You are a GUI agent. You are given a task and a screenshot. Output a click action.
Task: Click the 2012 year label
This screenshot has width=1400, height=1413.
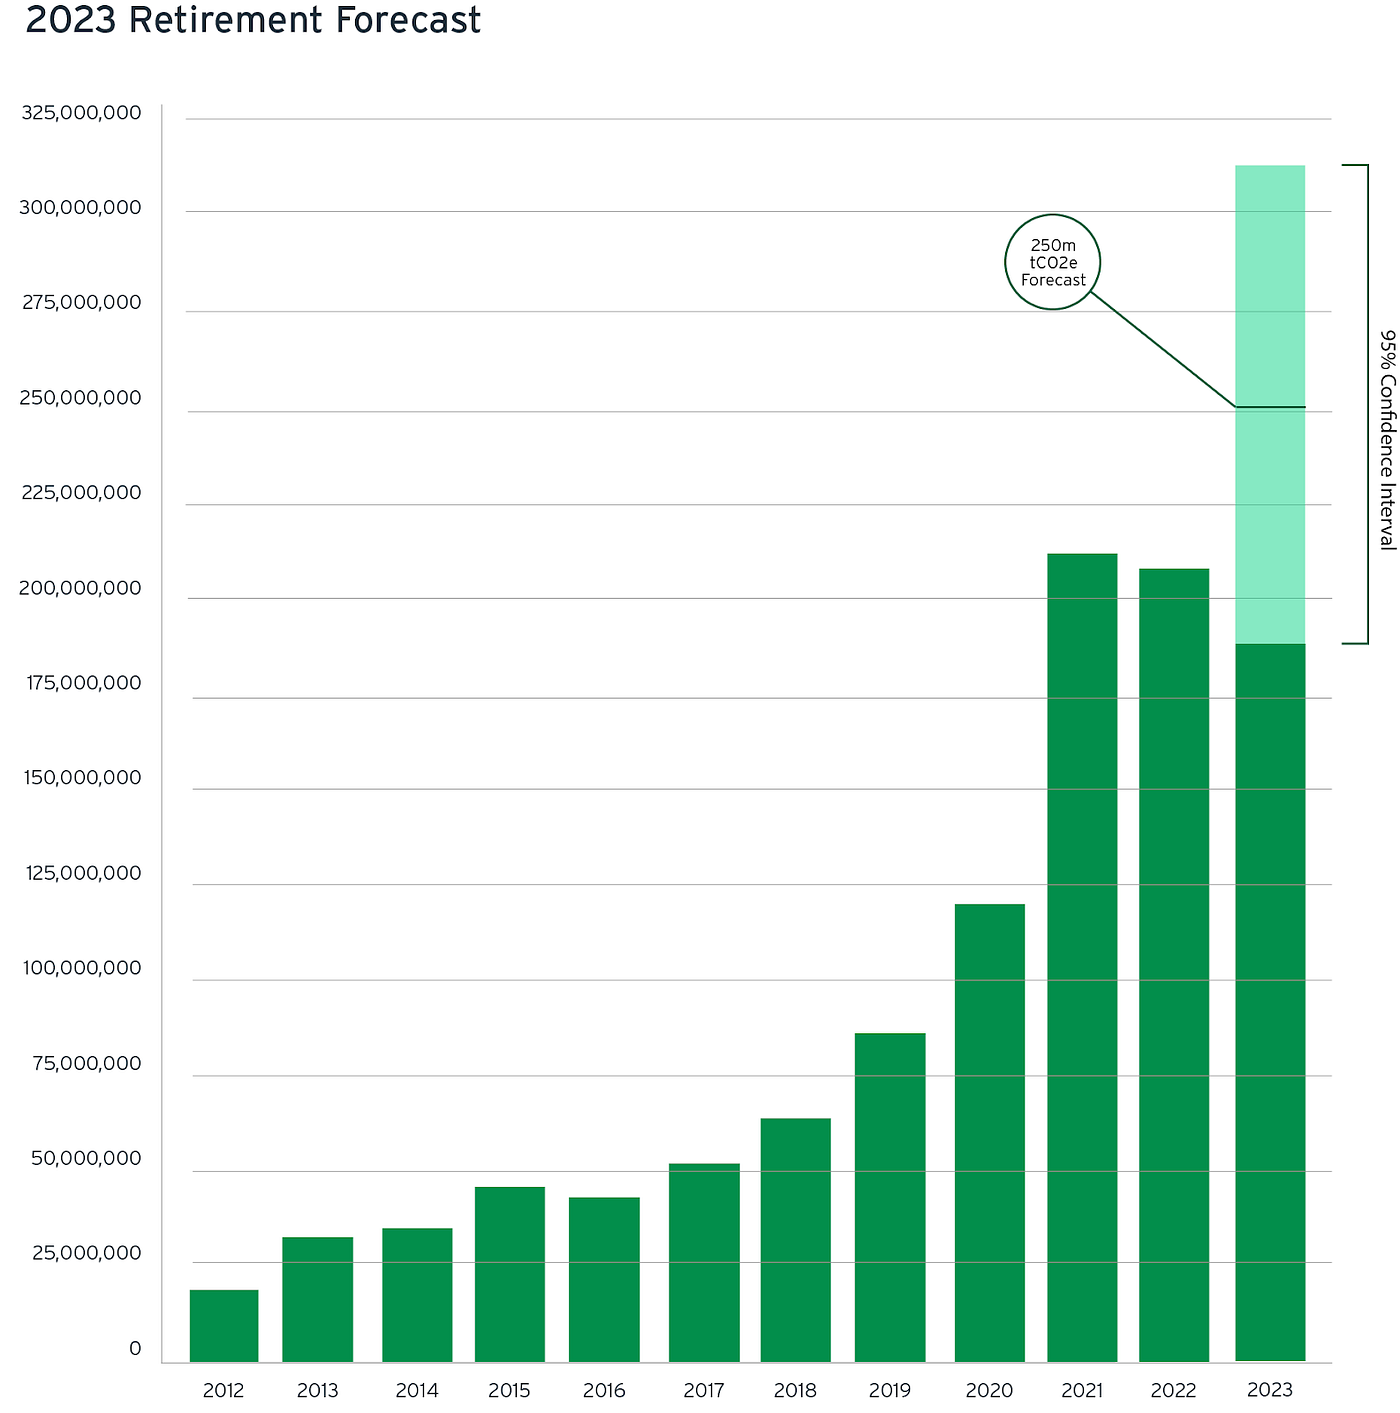click(x=223, y=1390)
